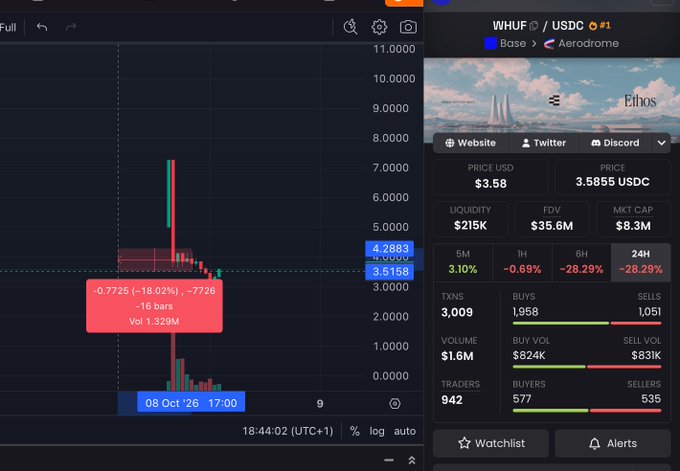Open chart settings gear
Screen dimensions: 680x471
(x=379, y=27)
